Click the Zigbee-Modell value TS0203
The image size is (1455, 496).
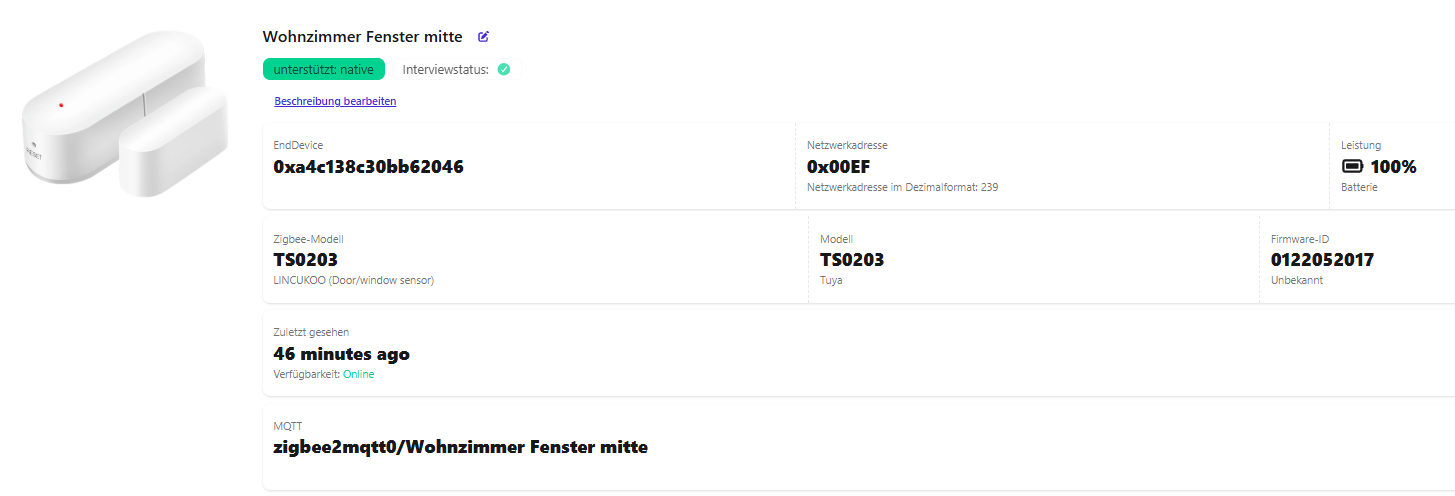point(305,260)
